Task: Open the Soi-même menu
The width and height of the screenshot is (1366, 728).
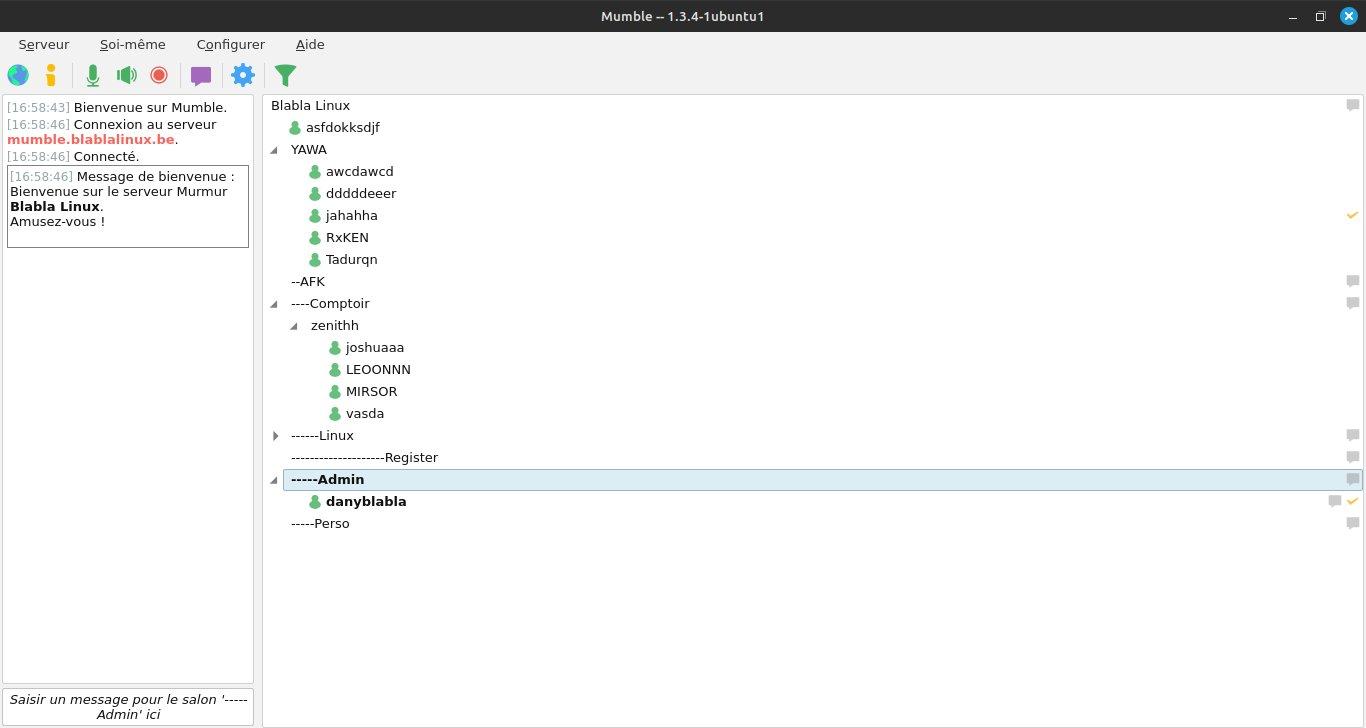Action: [133, 44]
